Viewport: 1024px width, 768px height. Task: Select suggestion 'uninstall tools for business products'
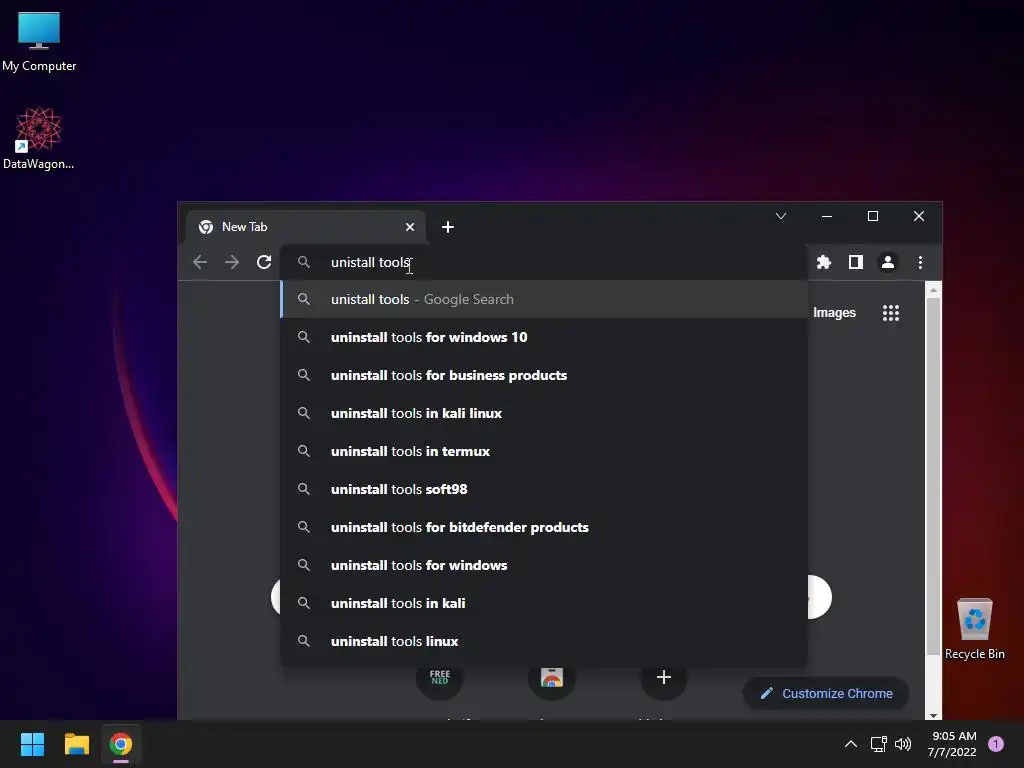(x=543, y=376)
